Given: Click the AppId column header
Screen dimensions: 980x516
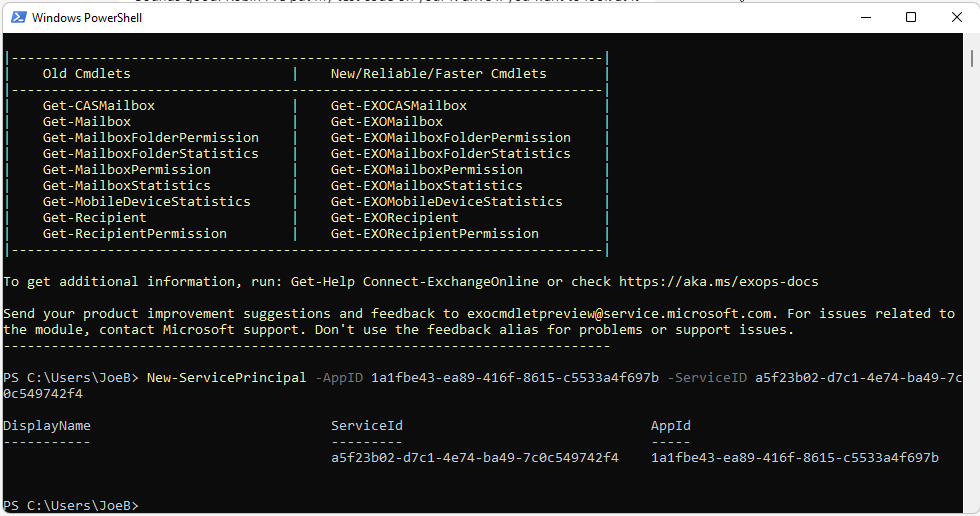Looking at the screenshot, I should (670, 426).
